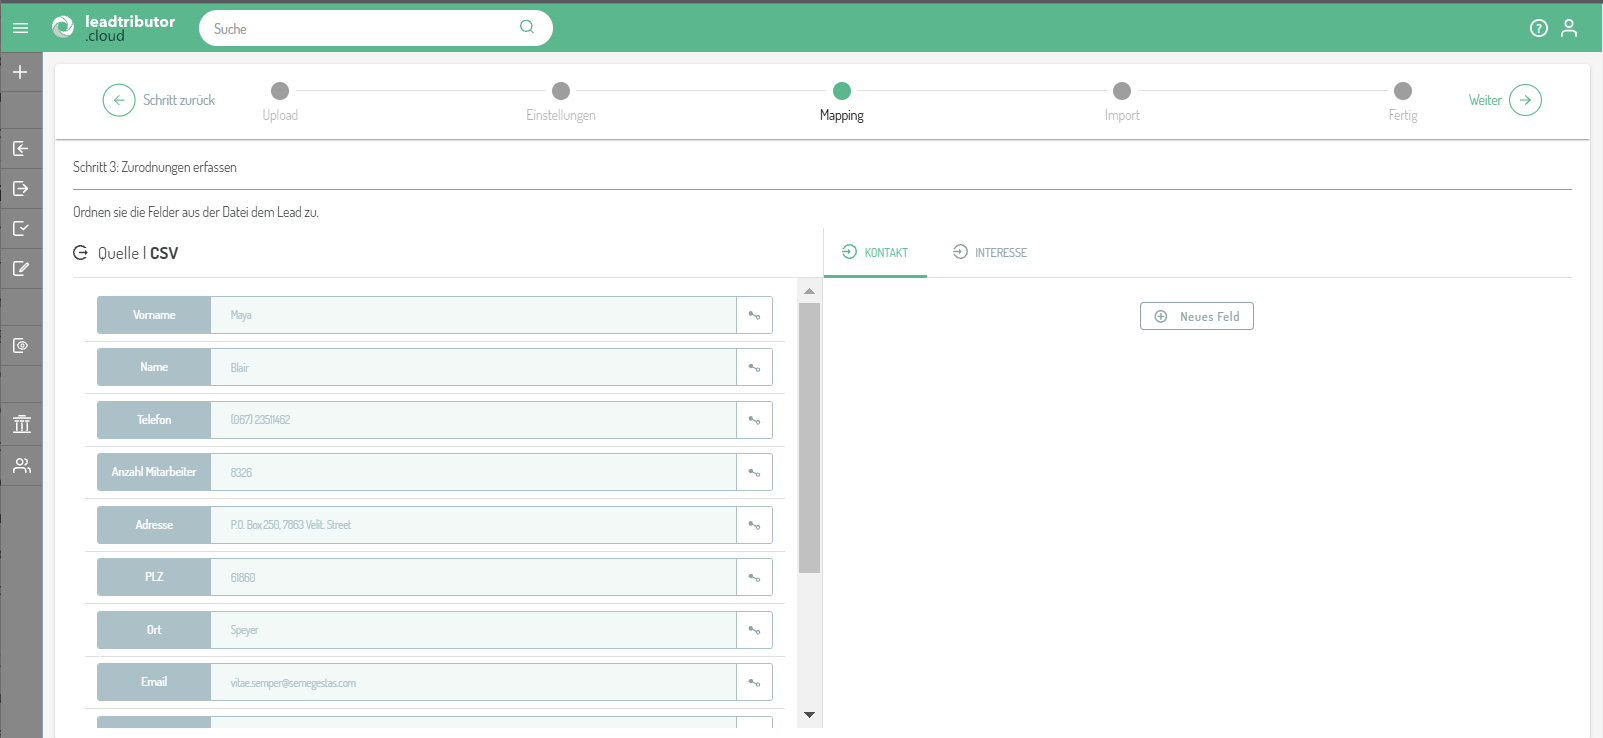
Task: Open the hamburger menu
Action: (20, 28)
